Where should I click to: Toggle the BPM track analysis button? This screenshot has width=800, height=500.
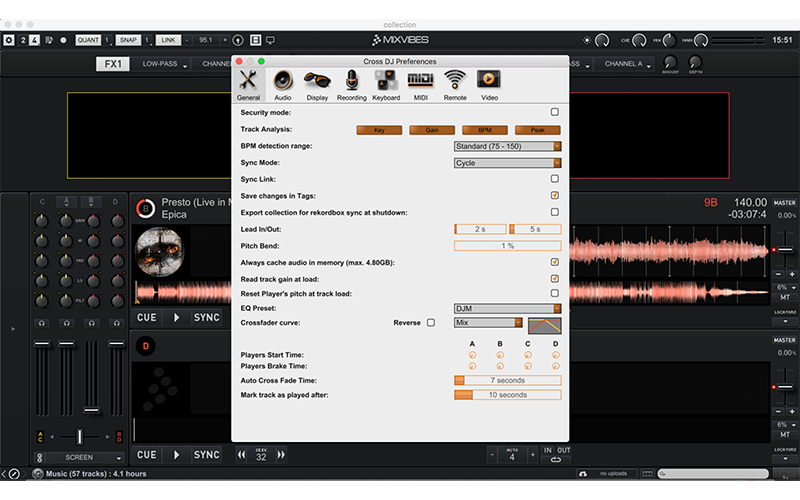pyautogui.click(x=485, y=130)
